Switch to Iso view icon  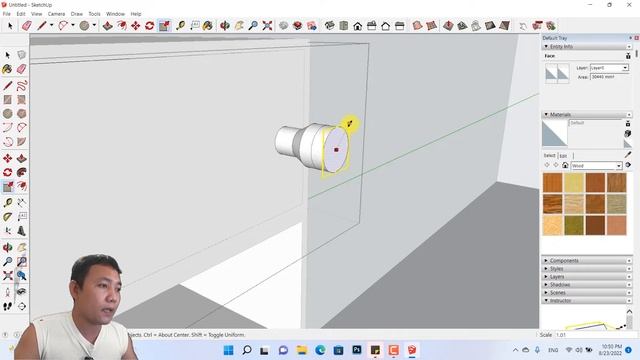330,26
